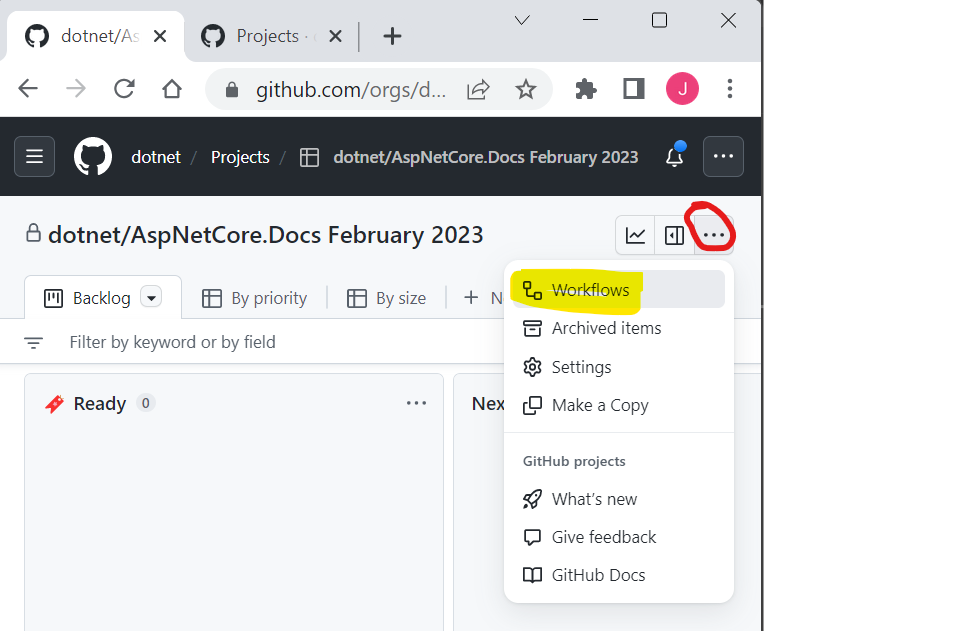Open the J profile avatar
This screenshot has height=631, width=963.
(682, 88)
